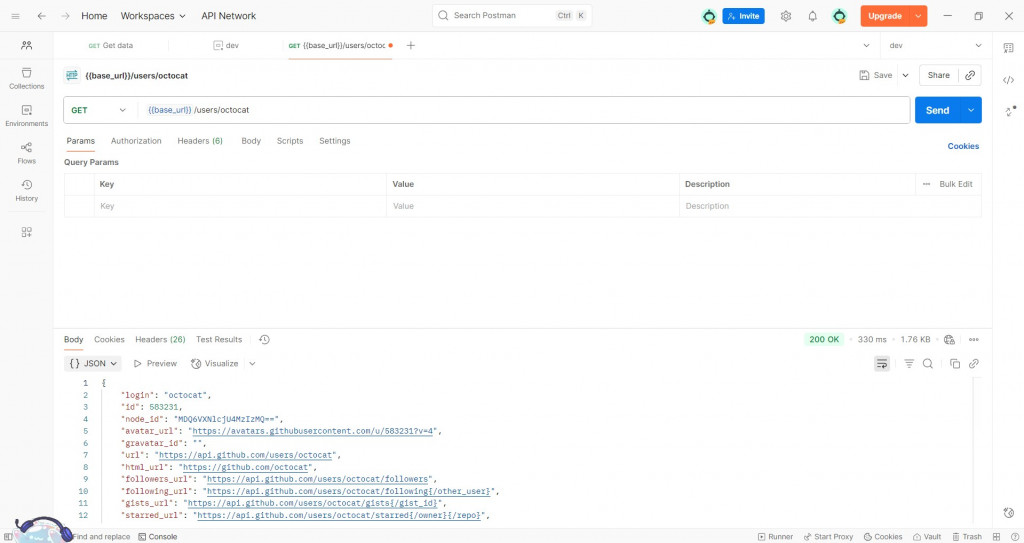
Task: Go forward with the right arrow
Action: click(65, 16)
